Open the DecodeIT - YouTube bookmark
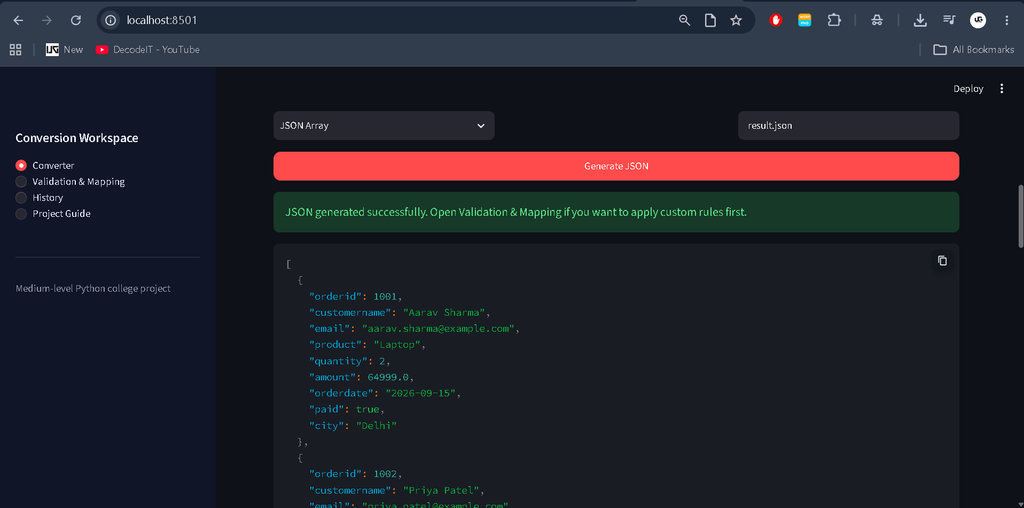Viewport: 1024px width, 508px height. click(x=148, y=50)
